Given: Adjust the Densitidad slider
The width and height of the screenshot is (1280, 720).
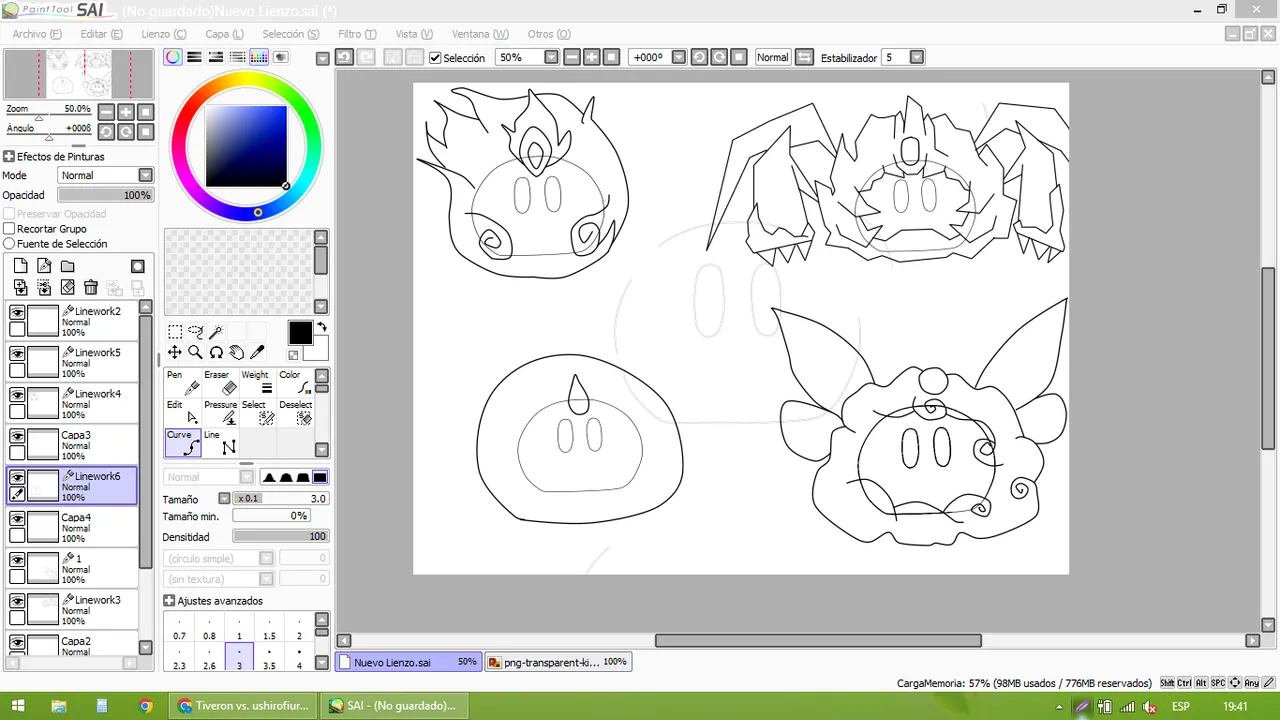Looking at the screenshot, I should 281,537.
